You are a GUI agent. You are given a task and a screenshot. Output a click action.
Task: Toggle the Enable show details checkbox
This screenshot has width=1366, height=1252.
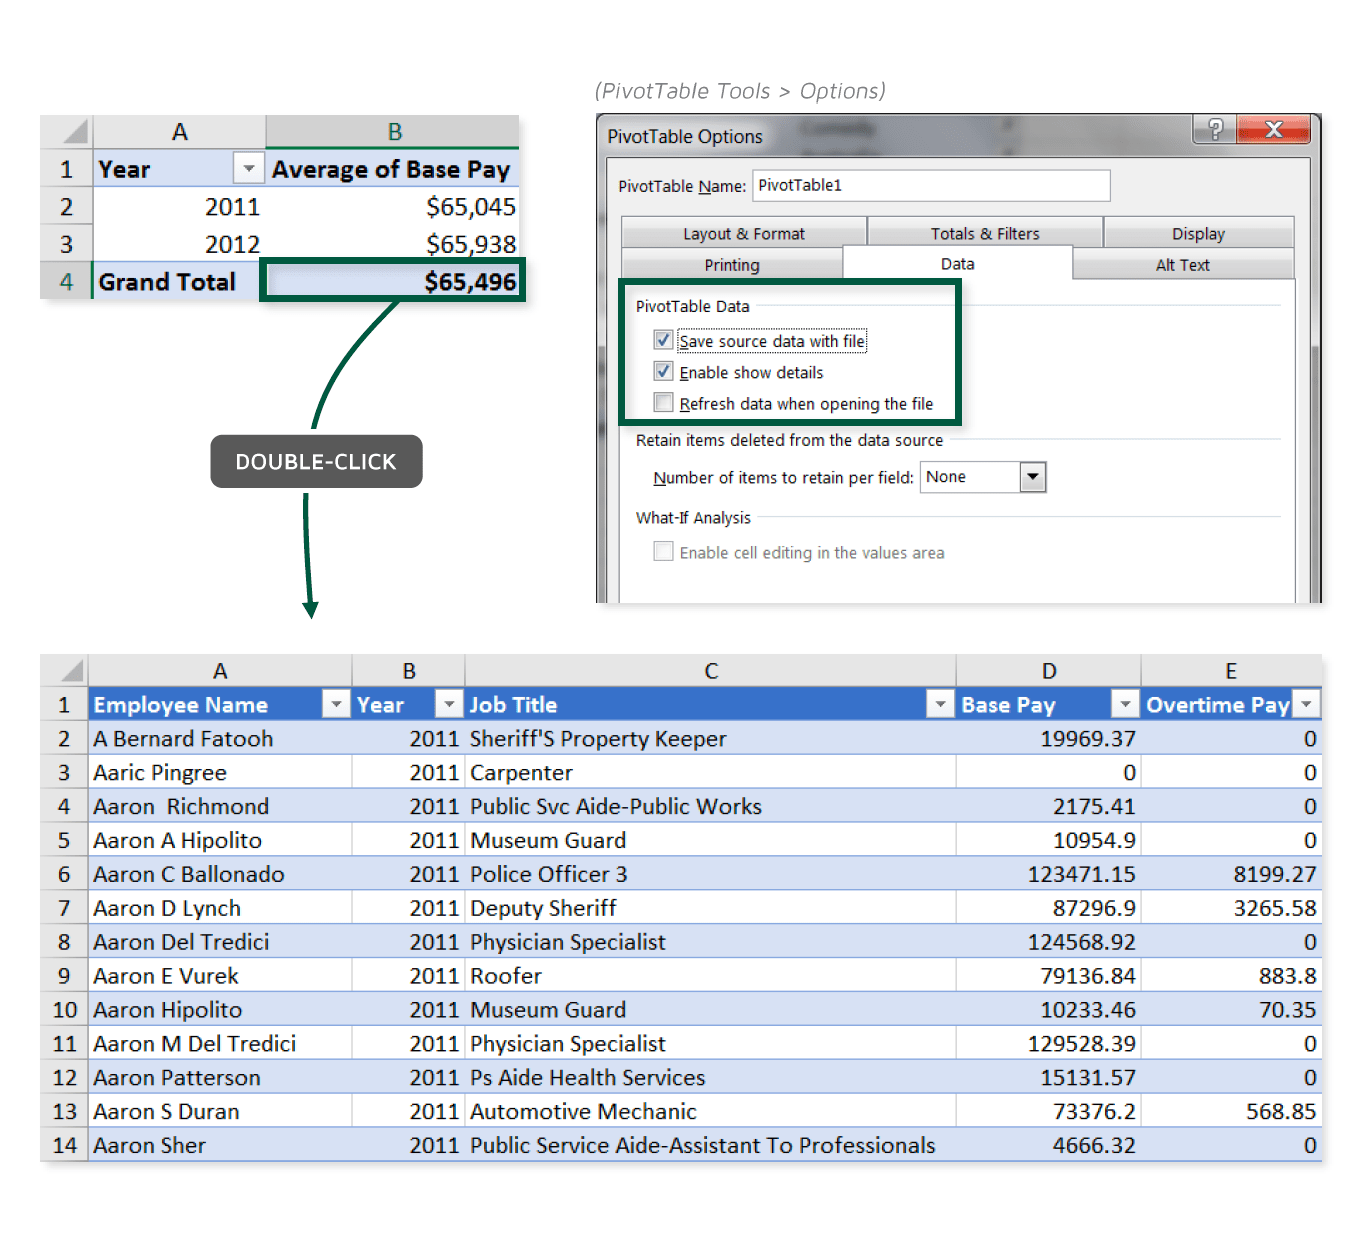(x=663, y=371)
